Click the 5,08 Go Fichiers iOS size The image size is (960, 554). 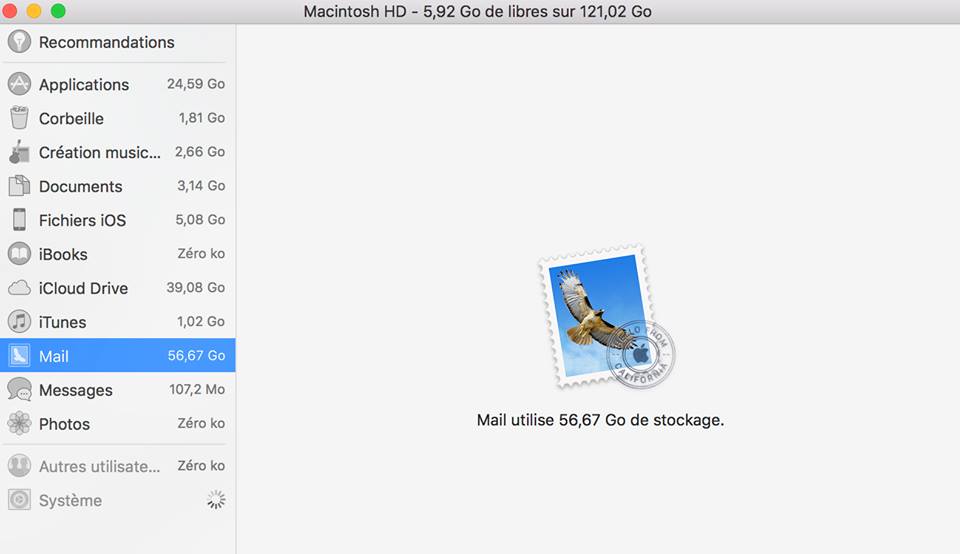tap(200, 220)
